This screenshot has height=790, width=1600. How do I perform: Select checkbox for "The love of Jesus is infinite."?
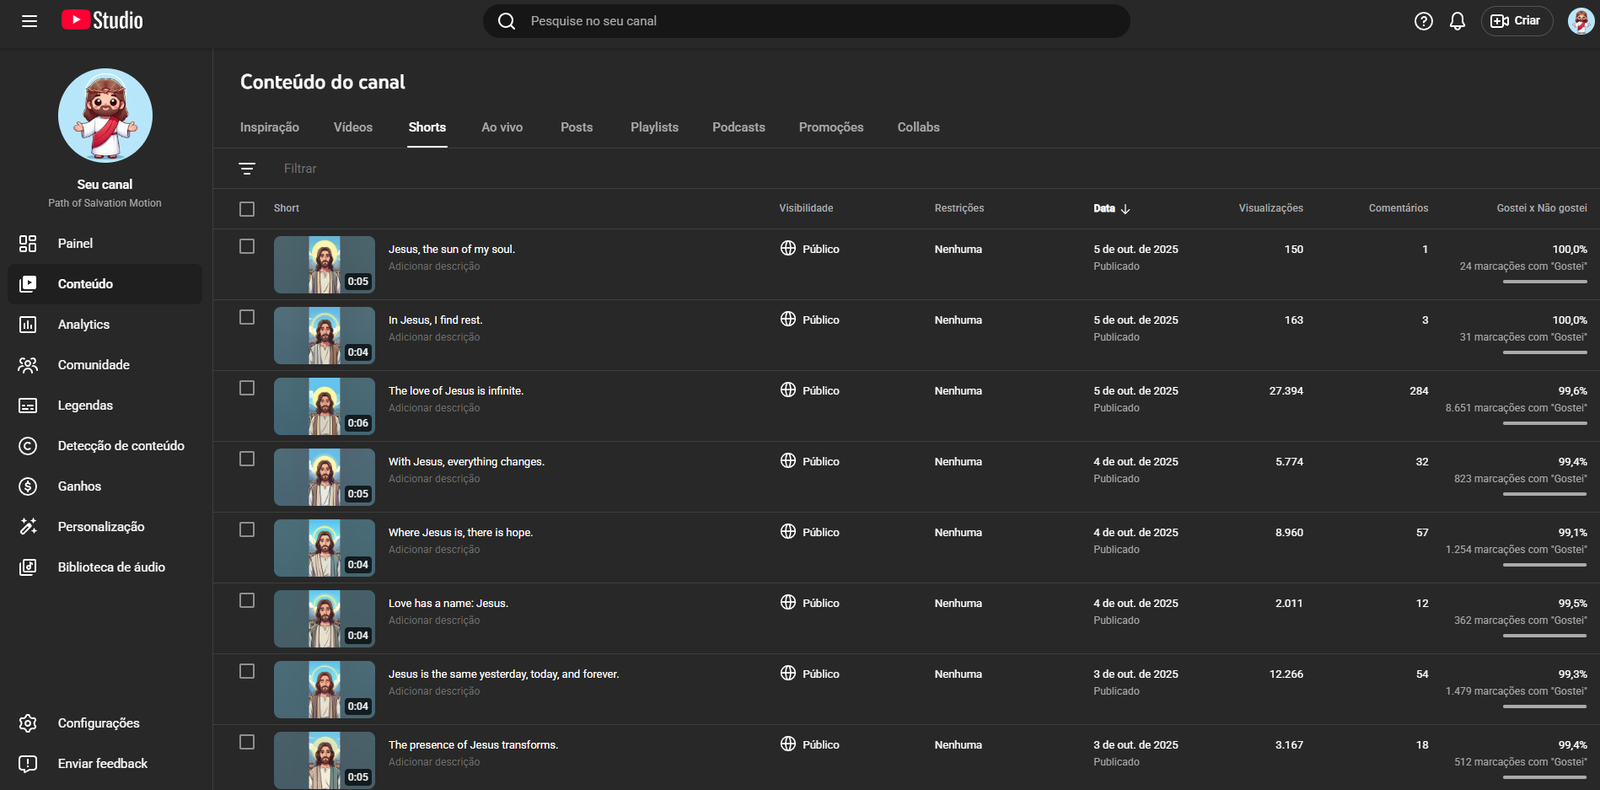[x=247, y=388]
